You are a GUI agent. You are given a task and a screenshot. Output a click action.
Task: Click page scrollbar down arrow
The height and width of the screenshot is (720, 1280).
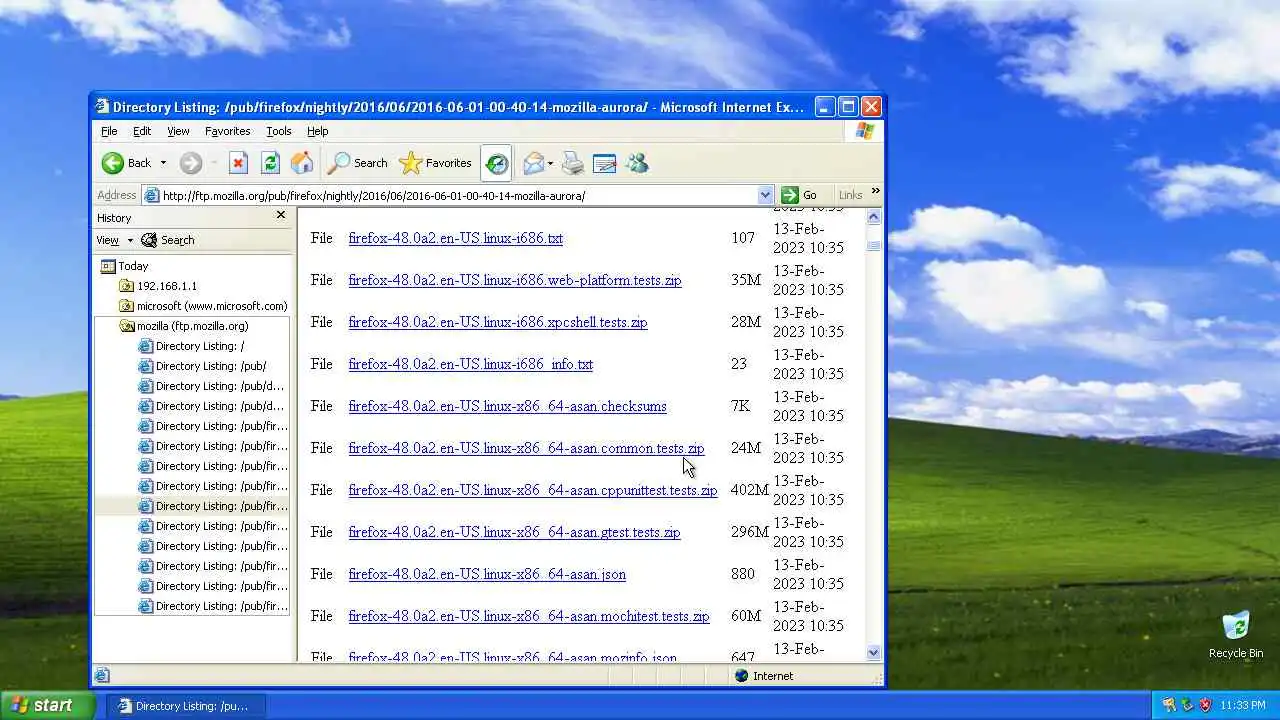pyautogui.click(x=874, y=653)
